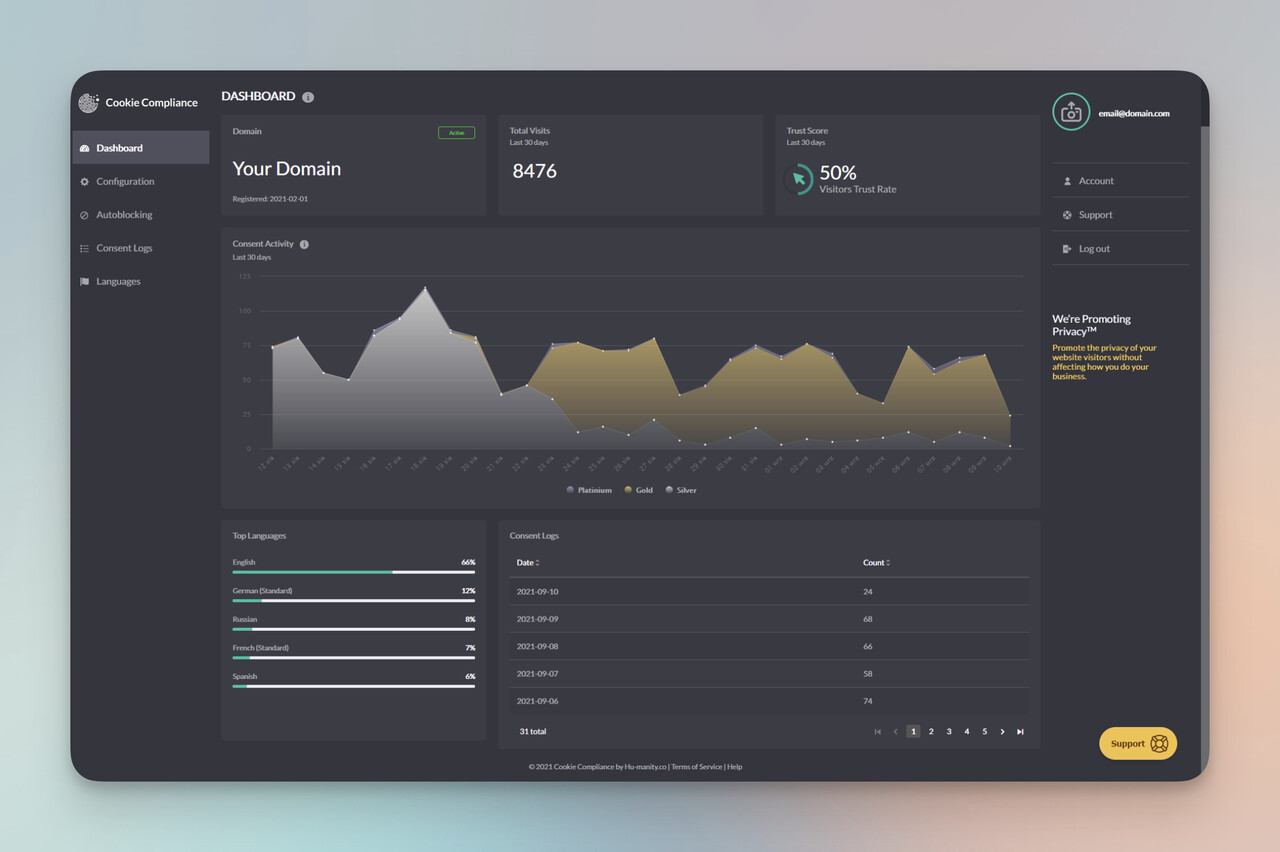
Task: Select page 3 in pagination
Action: point(949,732)
